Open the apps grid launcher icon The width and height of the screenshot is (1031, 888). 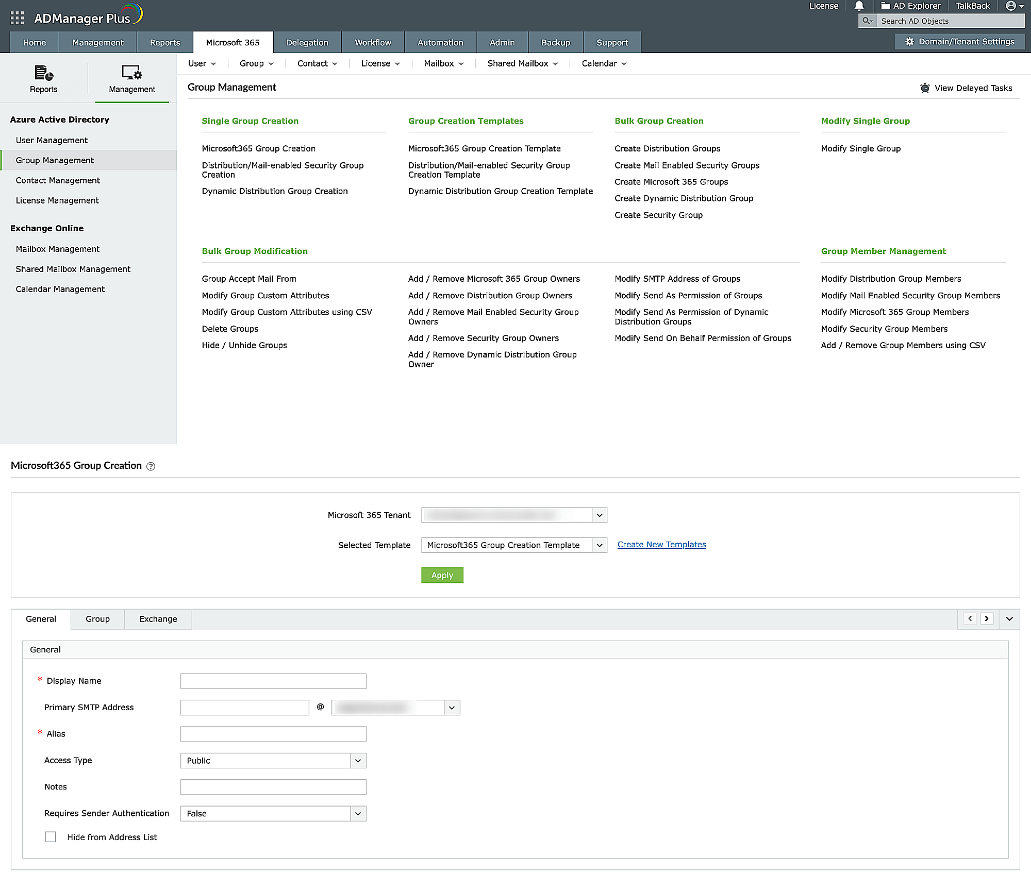click(x=18, y=18)
